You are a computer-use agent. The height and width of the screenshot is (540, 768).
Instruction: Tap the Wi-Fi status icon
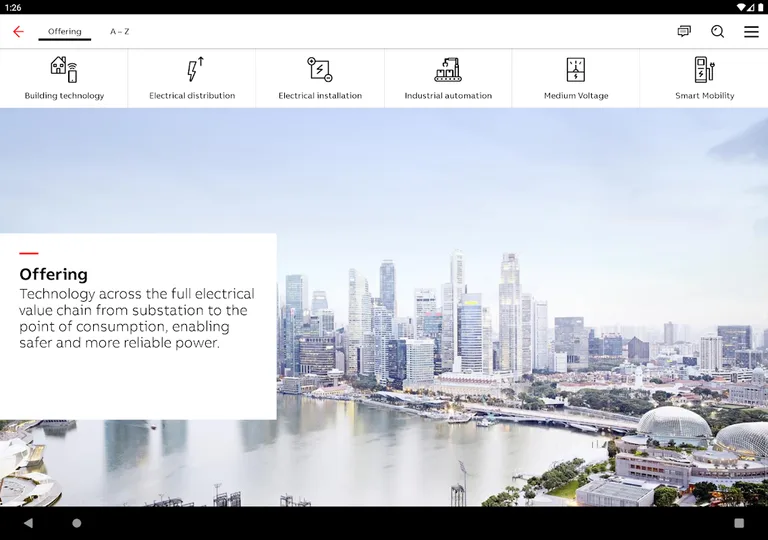[741, 7]
